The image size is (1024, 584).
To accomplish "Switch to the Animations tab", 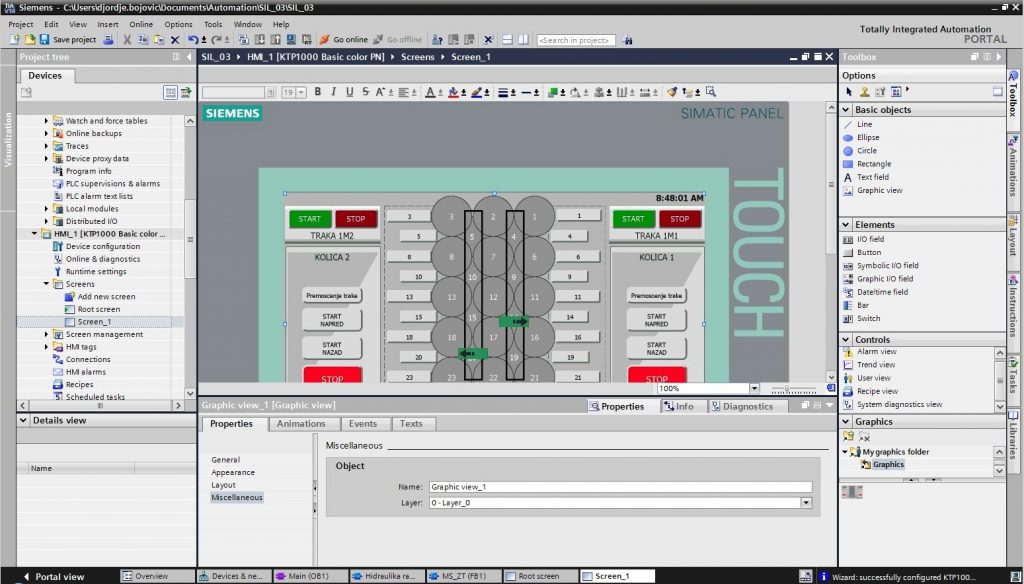I will point(301,424).
